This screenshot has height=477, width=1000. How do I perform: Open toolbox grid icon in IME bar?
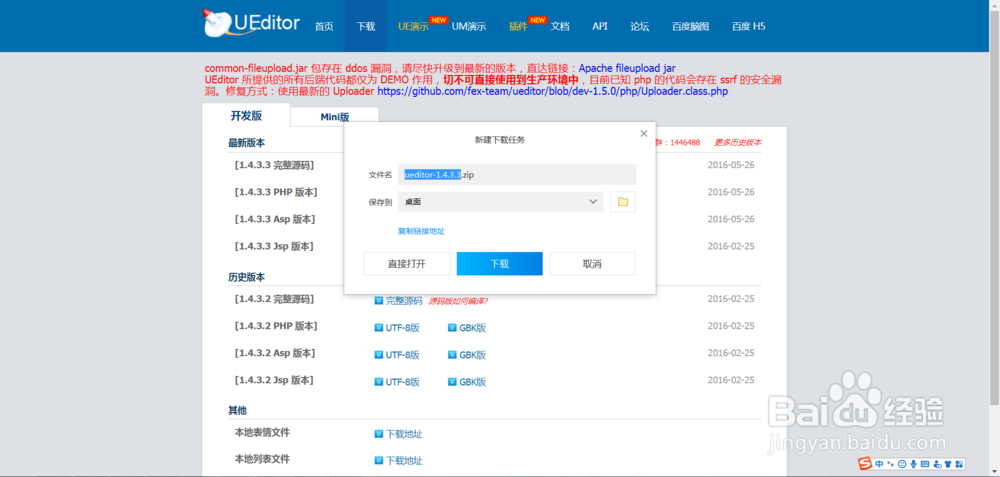(x=959, y=464)
